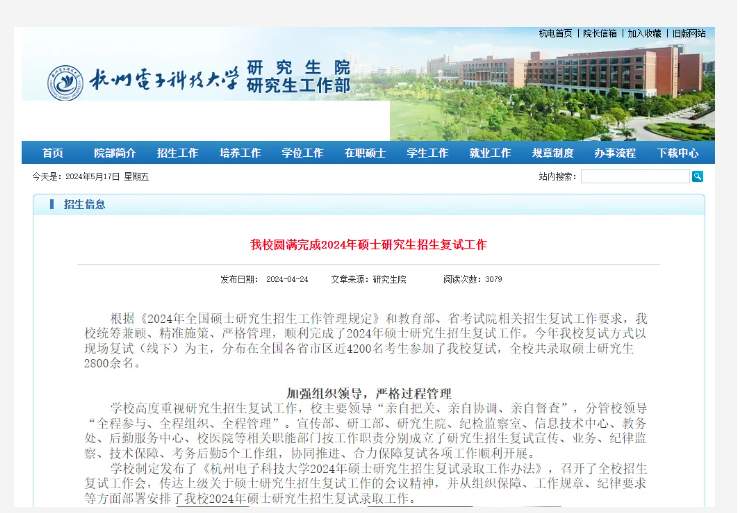Open the 院长信箱 link
This screenshot has height=513, width=740.
pyautogui.click(x=600, y=33)
